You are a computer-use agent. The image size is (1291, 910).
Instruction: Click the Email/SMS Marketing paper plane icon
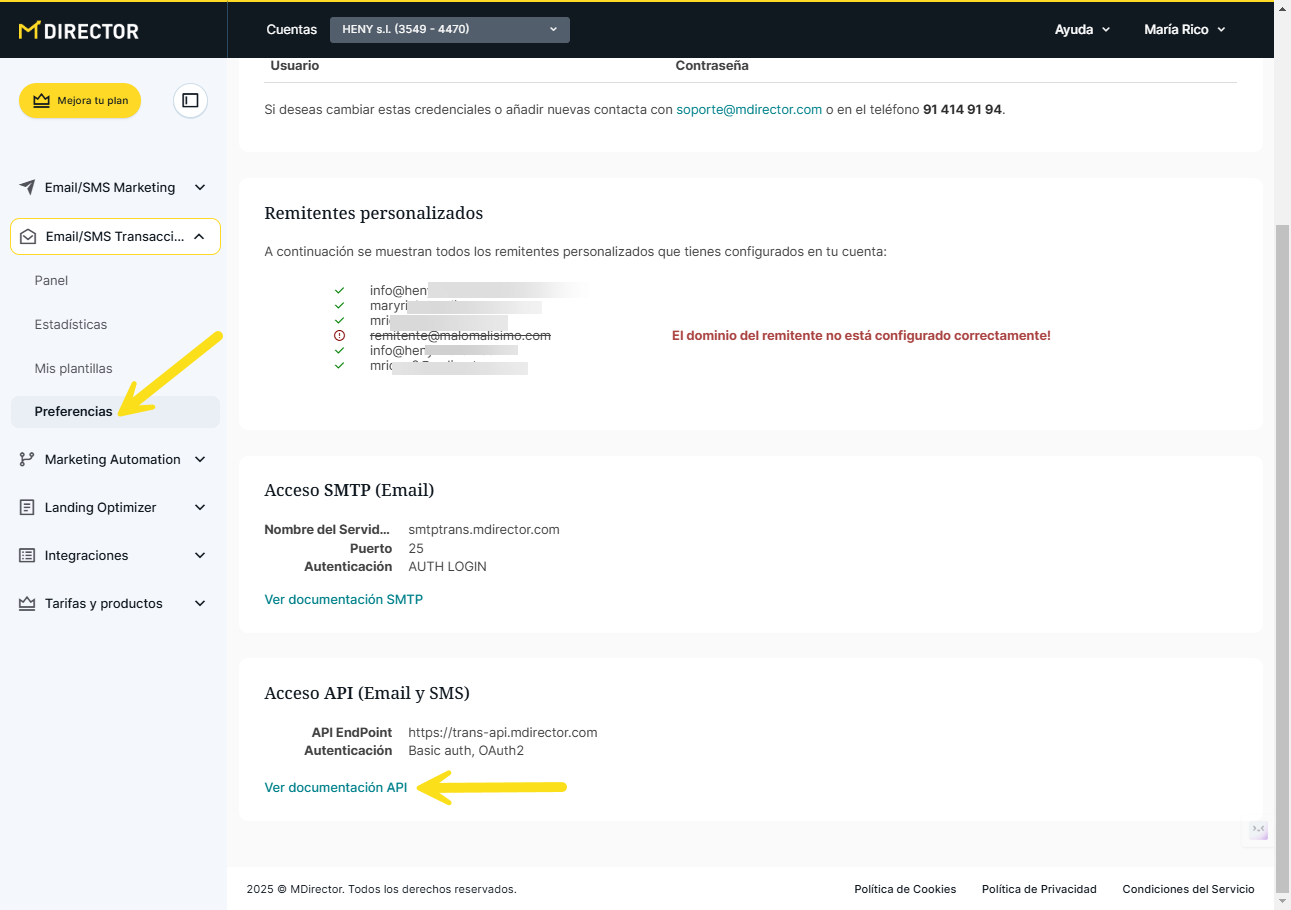tap(27, 187)
